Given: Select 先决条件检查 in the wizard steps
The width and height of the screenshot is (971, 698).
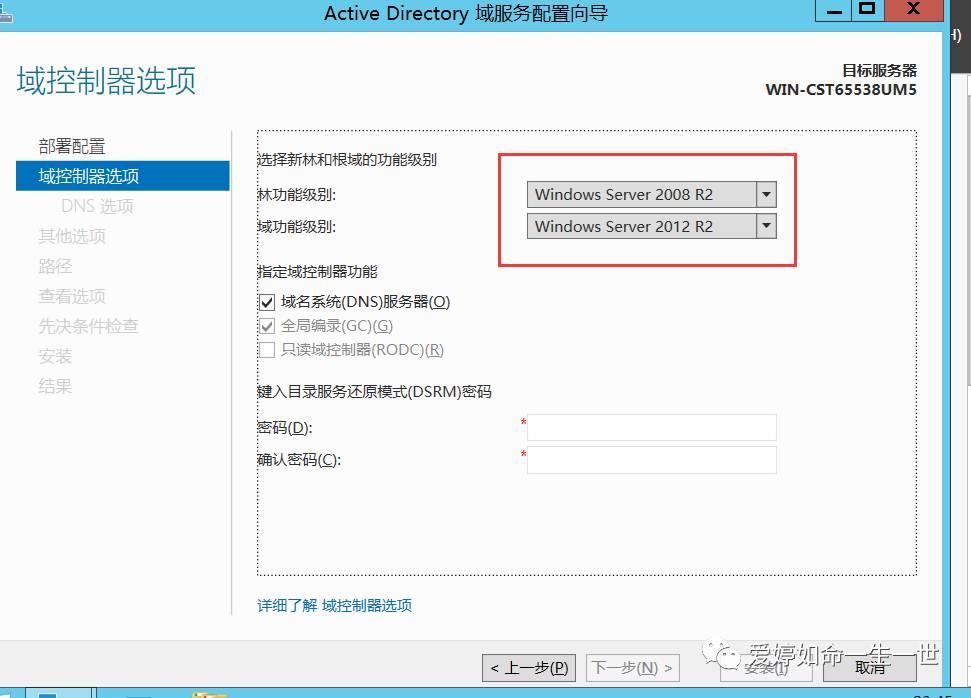Looking at the screenshot, I should click(x=89, y=326).
